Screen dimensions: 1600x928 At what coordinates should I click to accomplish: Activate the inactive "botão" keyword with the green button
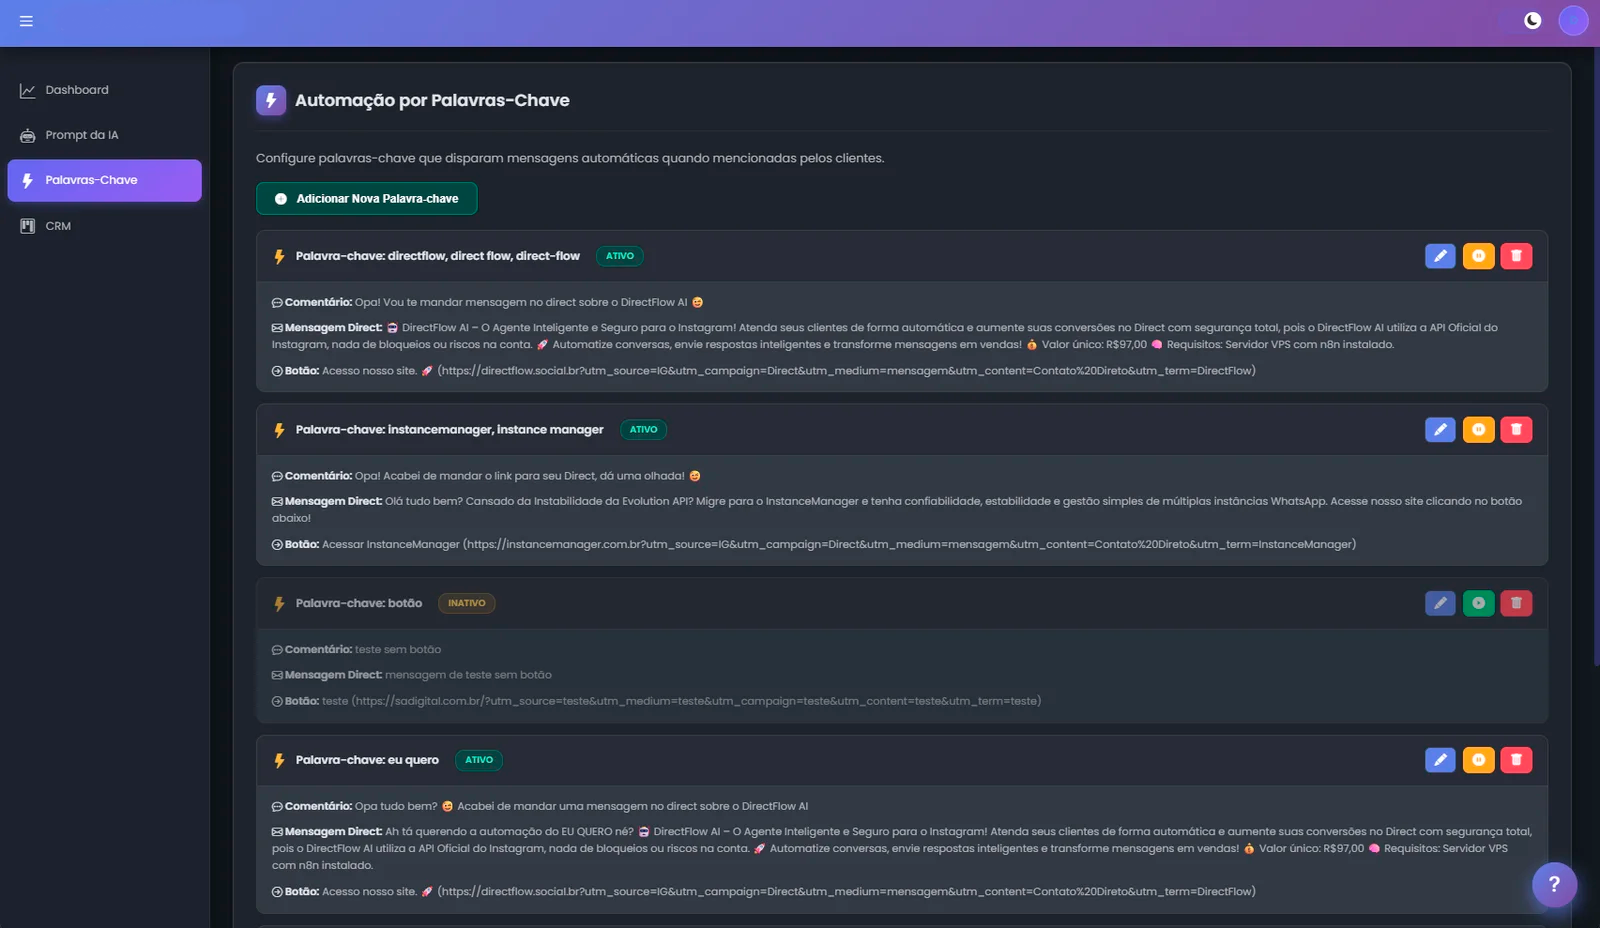tap(1478, 603)
